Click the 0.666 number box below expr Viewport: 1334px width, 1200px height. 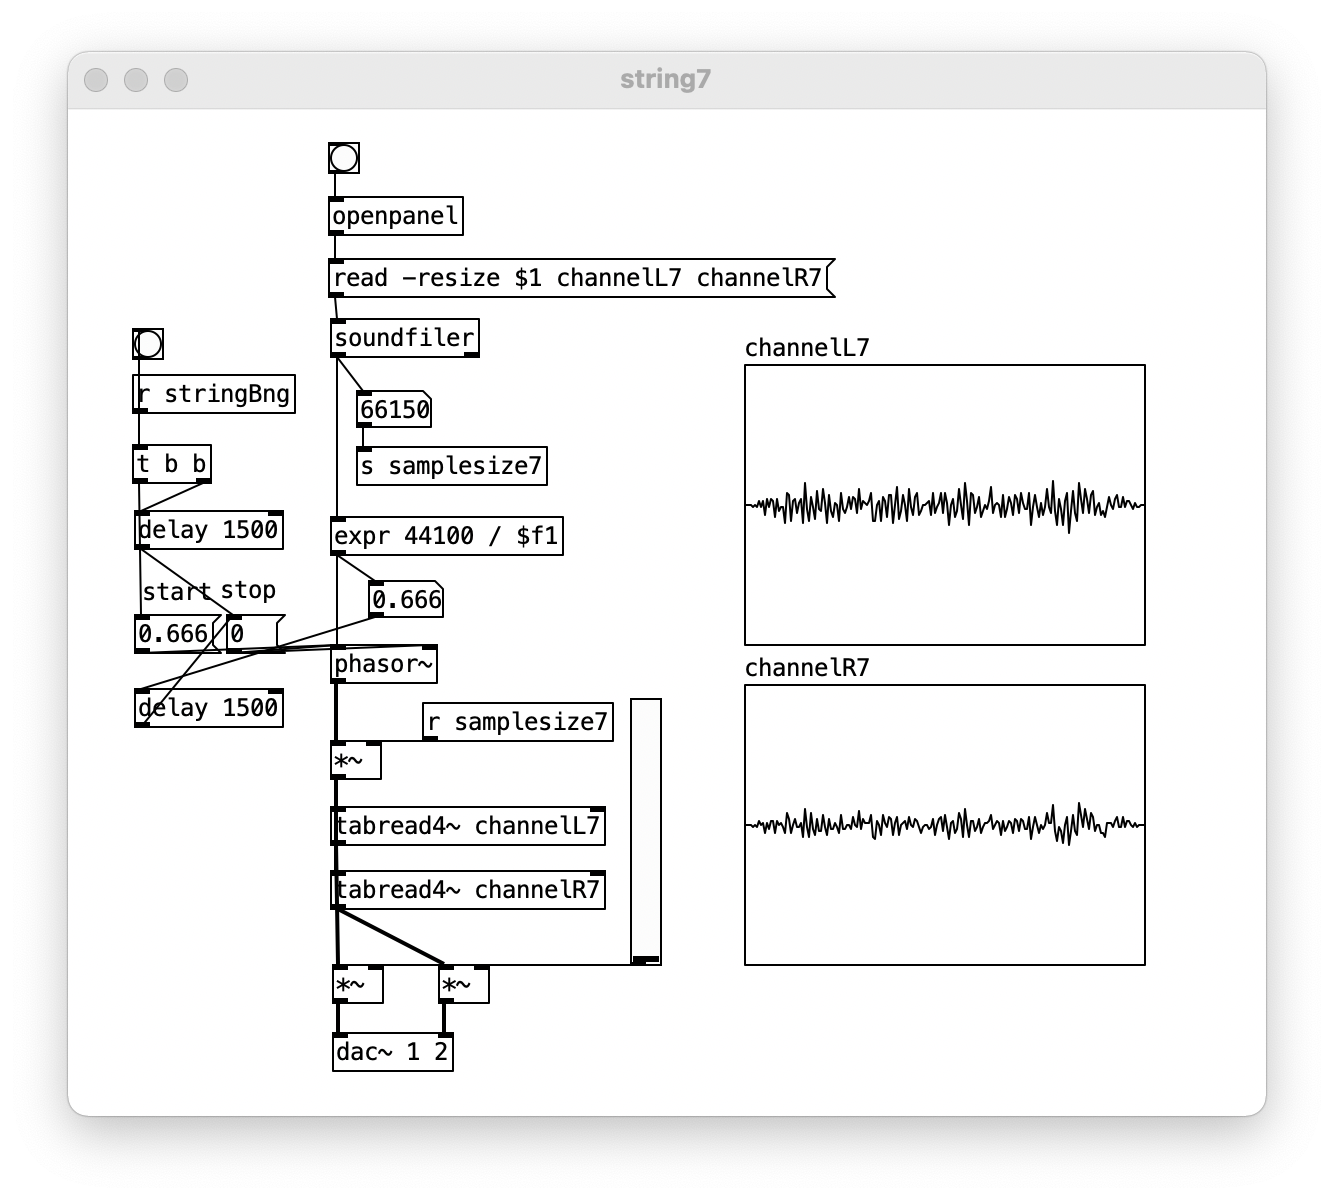[405, 600]
